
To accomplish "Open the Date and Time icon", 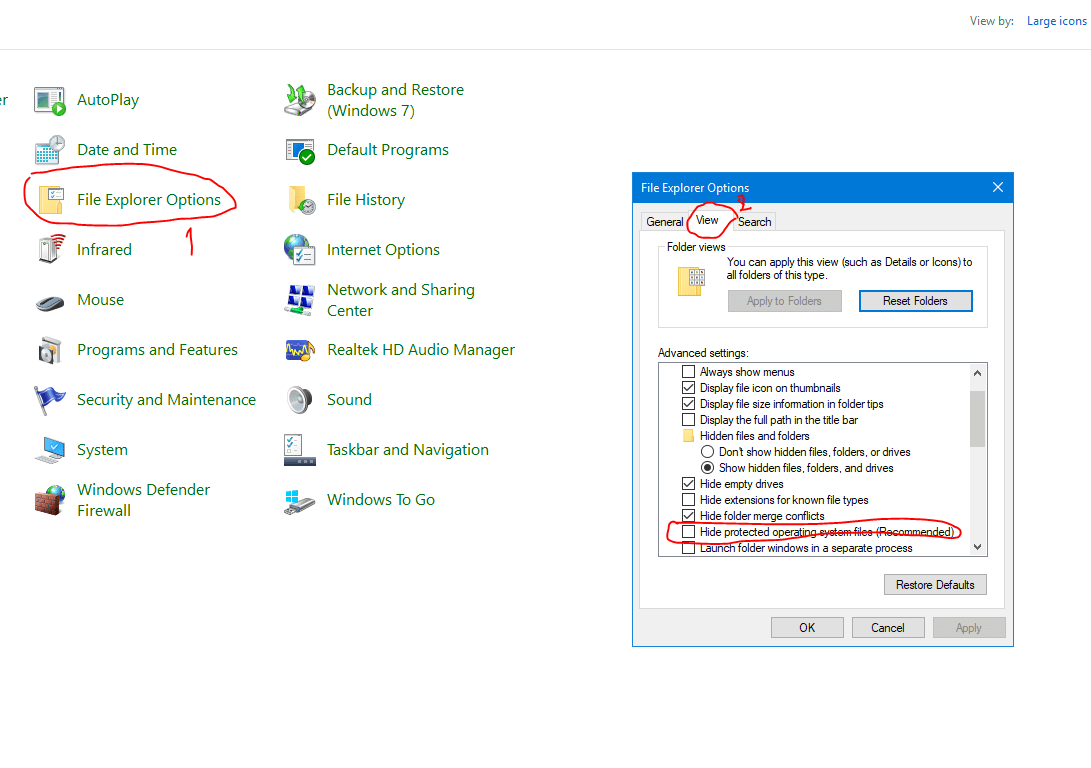I will tap(49, 150).
